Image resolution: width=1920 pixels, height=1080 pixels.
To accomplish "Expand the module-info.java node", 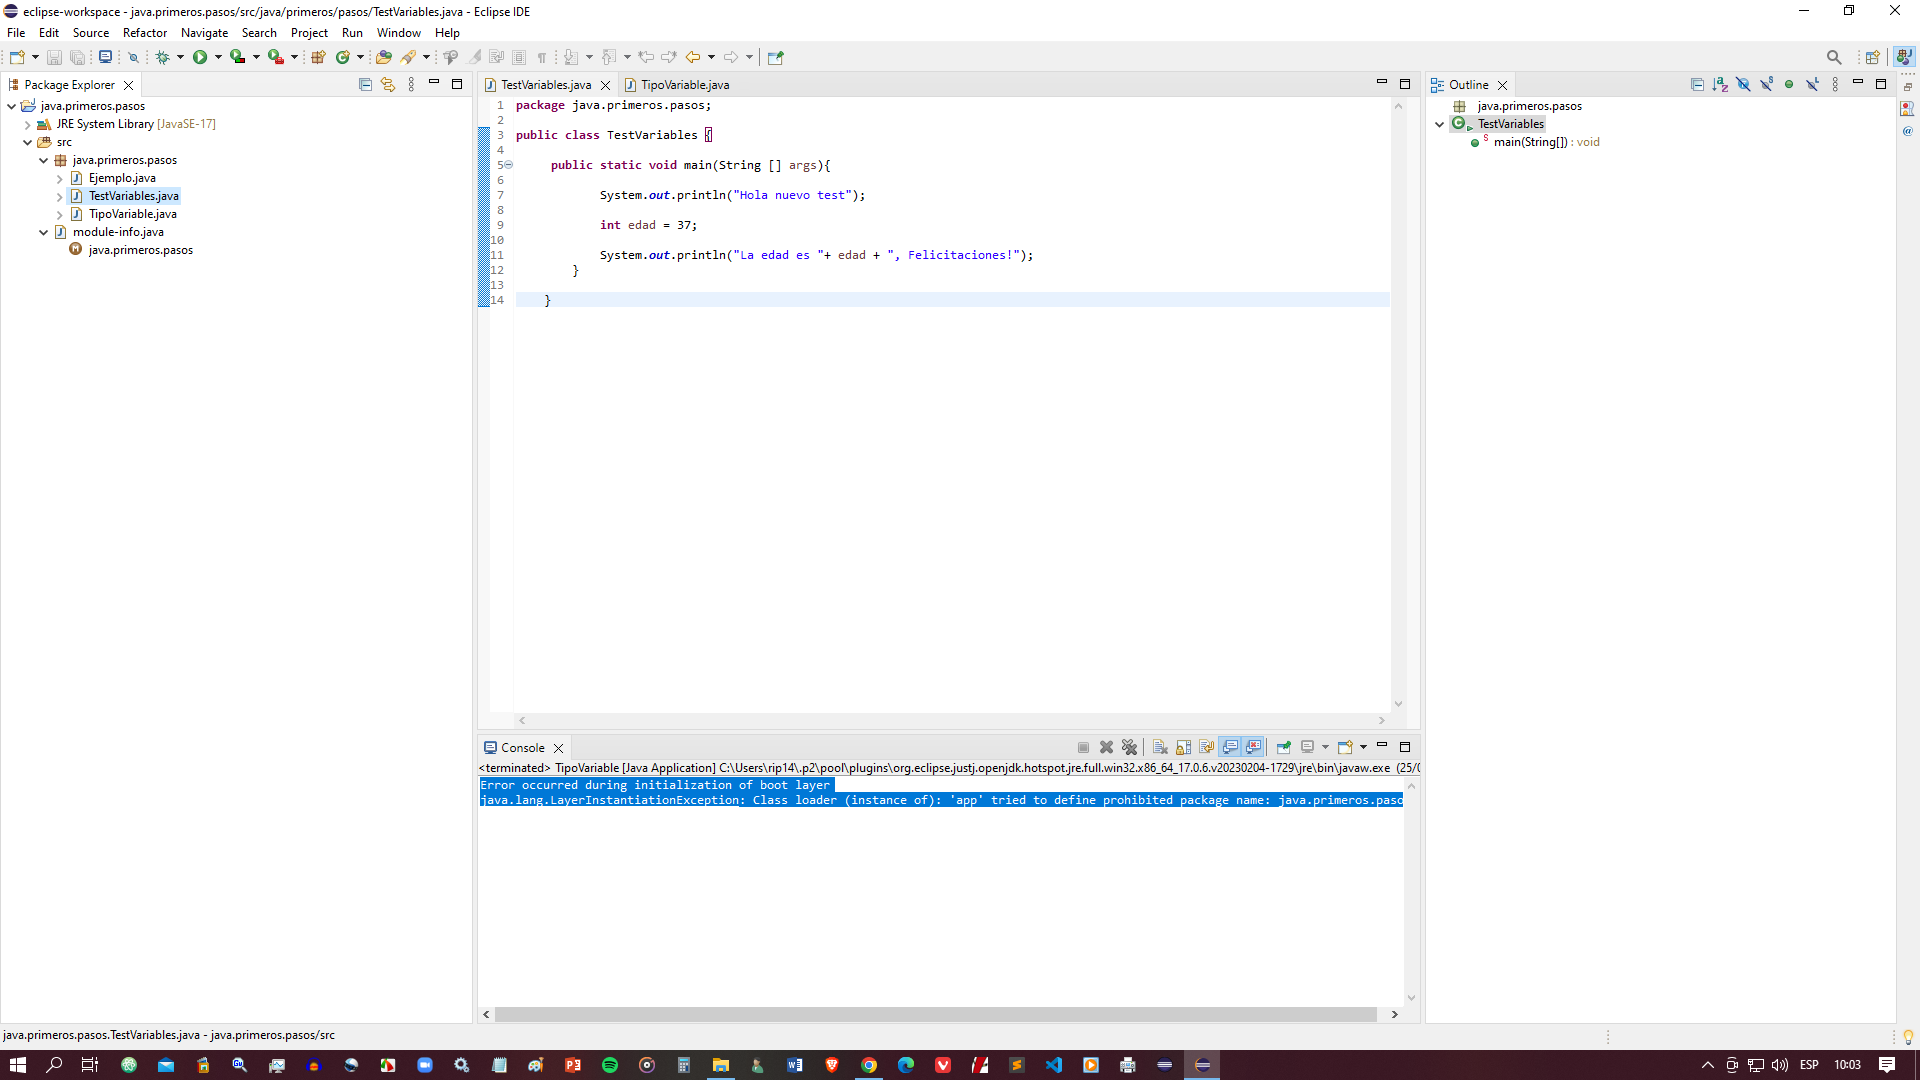I will 44,232.
